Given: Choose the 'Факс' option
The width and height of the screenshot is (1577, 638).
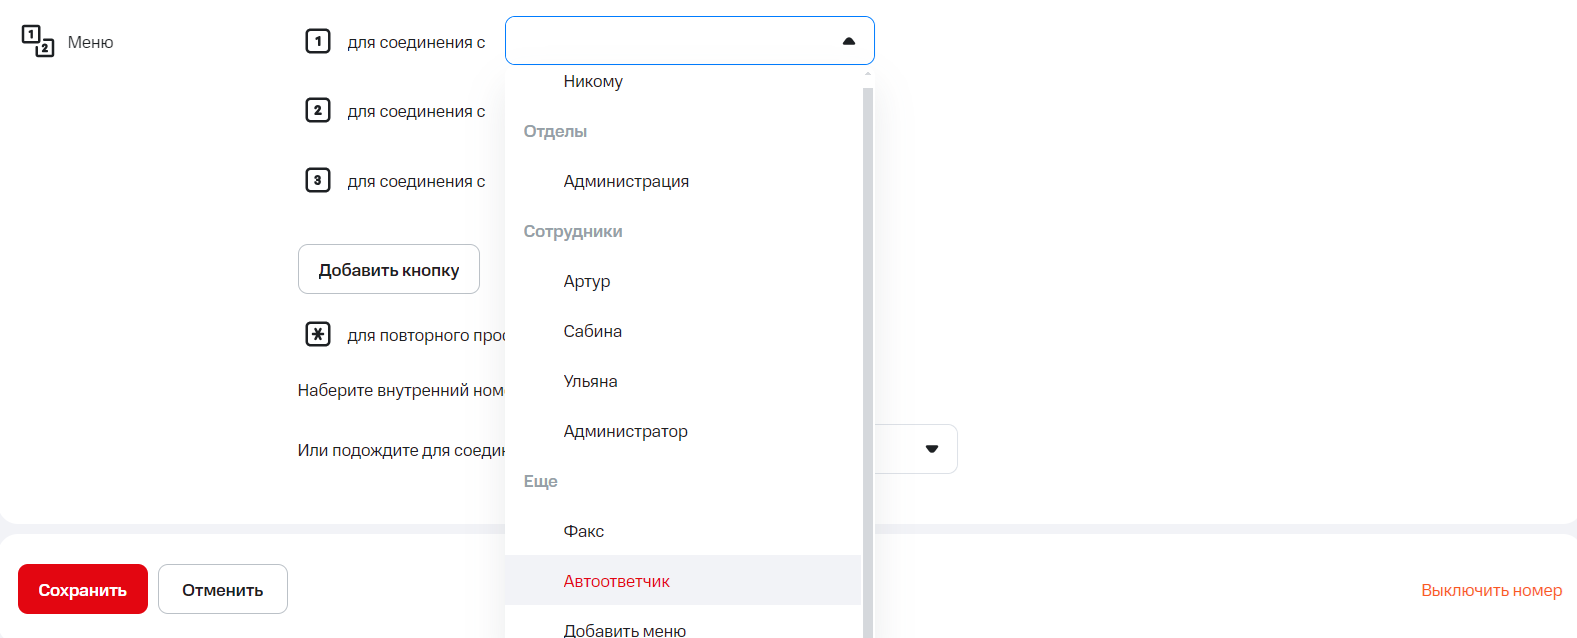Looking at the screenshot, I should pos(584,531).
